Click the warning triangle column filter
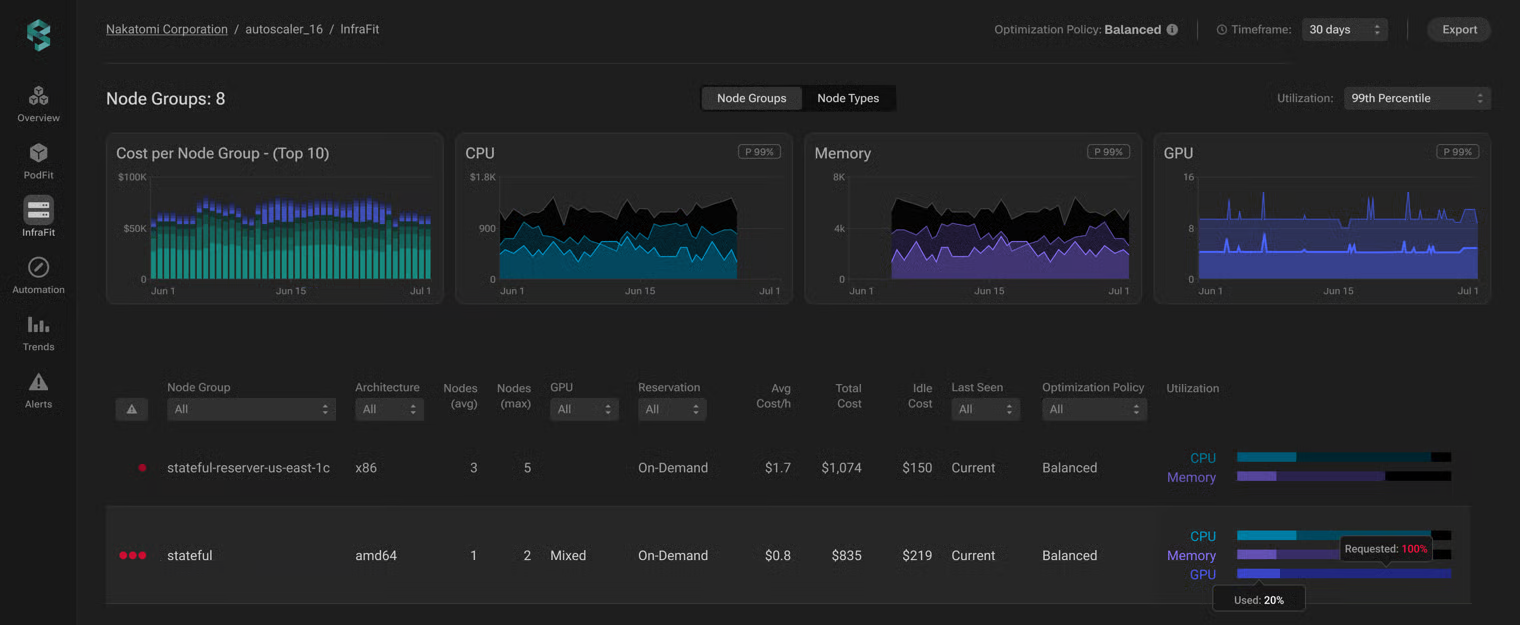The width and height of the screenshot is (1520, 625). coord(132,409)
